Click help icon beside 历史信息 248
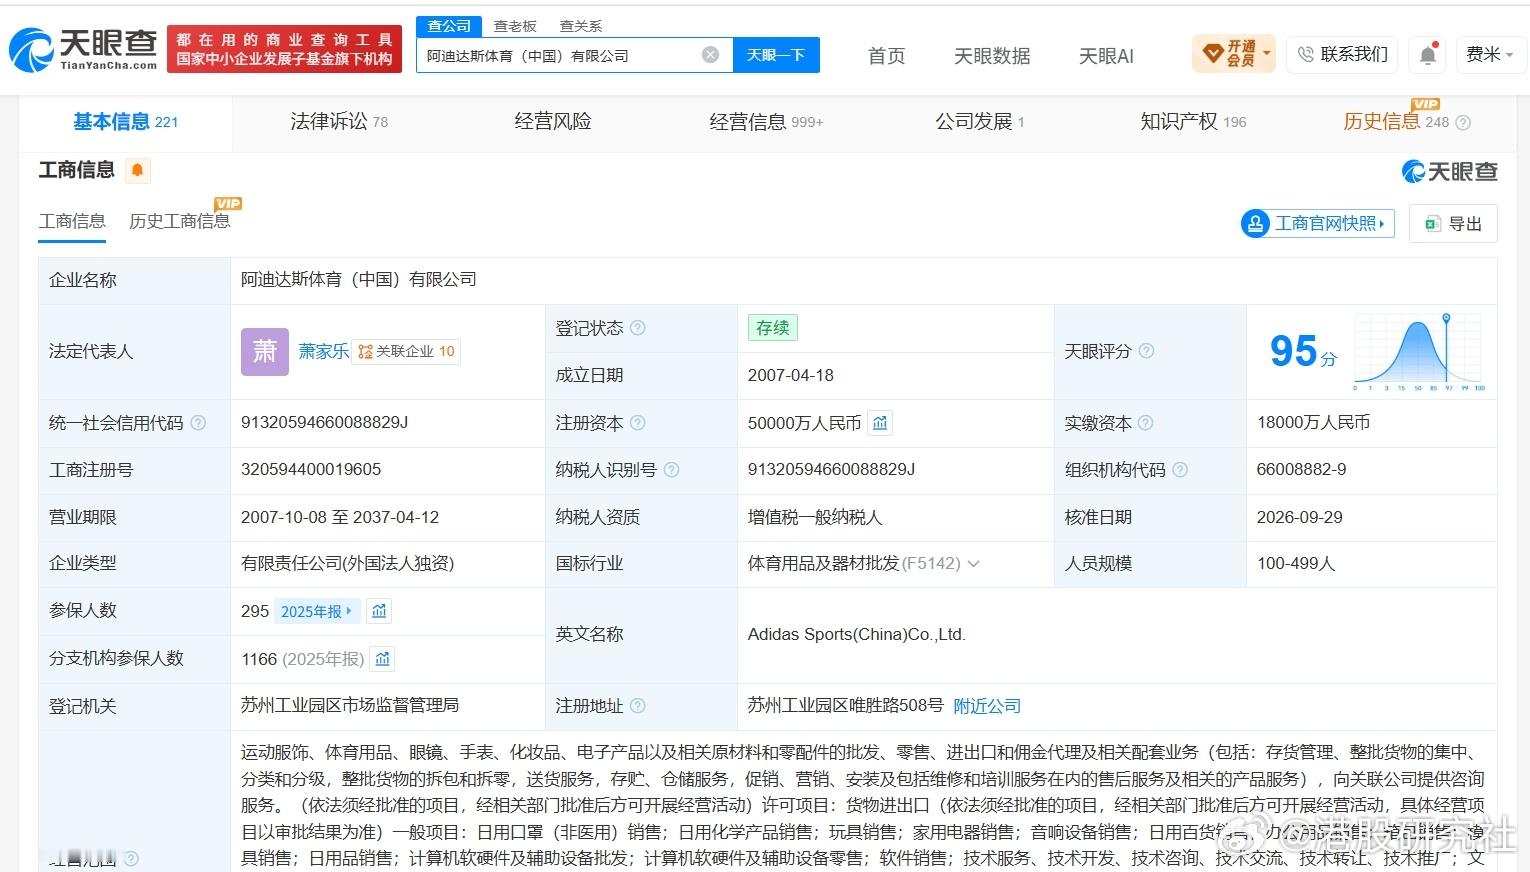This screenshot has height=872, width=1530. click(x=1463, y=122)
